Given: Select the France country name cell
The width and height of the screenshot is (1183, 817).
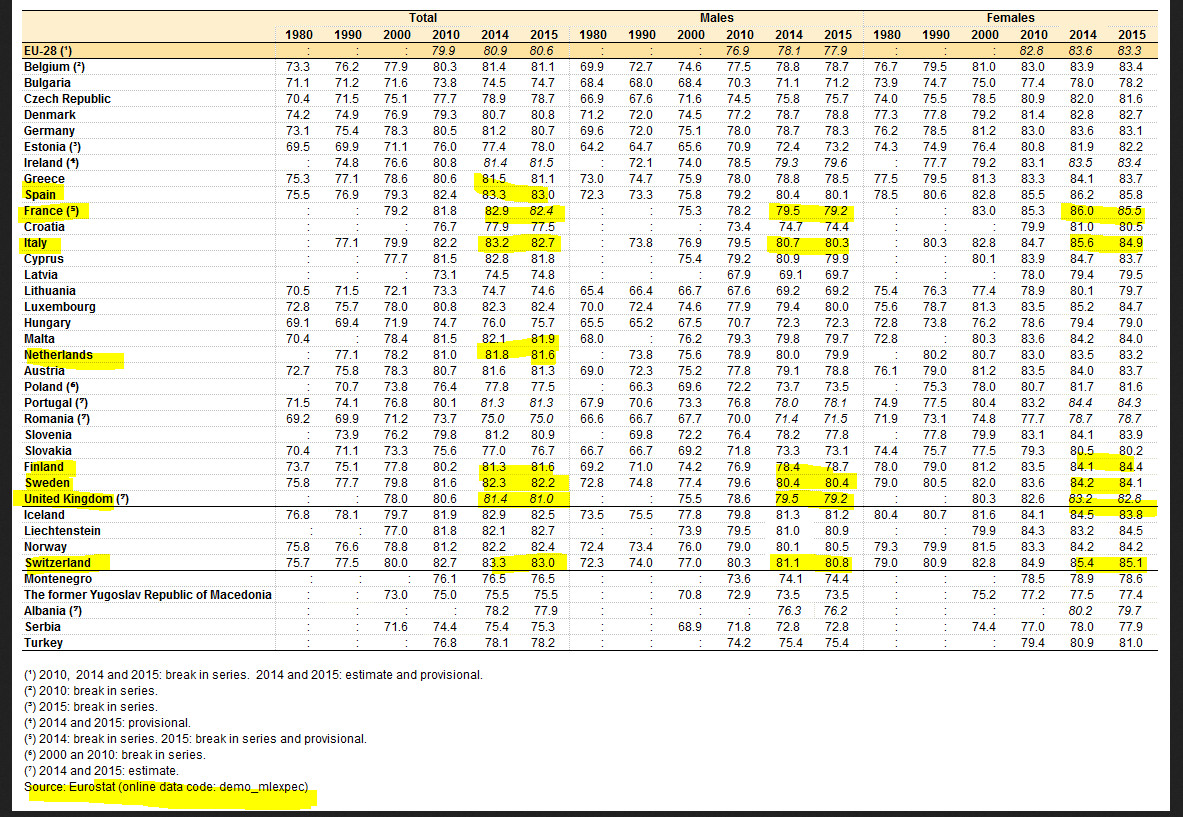Looking at the screenshot, I should coord(51,210).
